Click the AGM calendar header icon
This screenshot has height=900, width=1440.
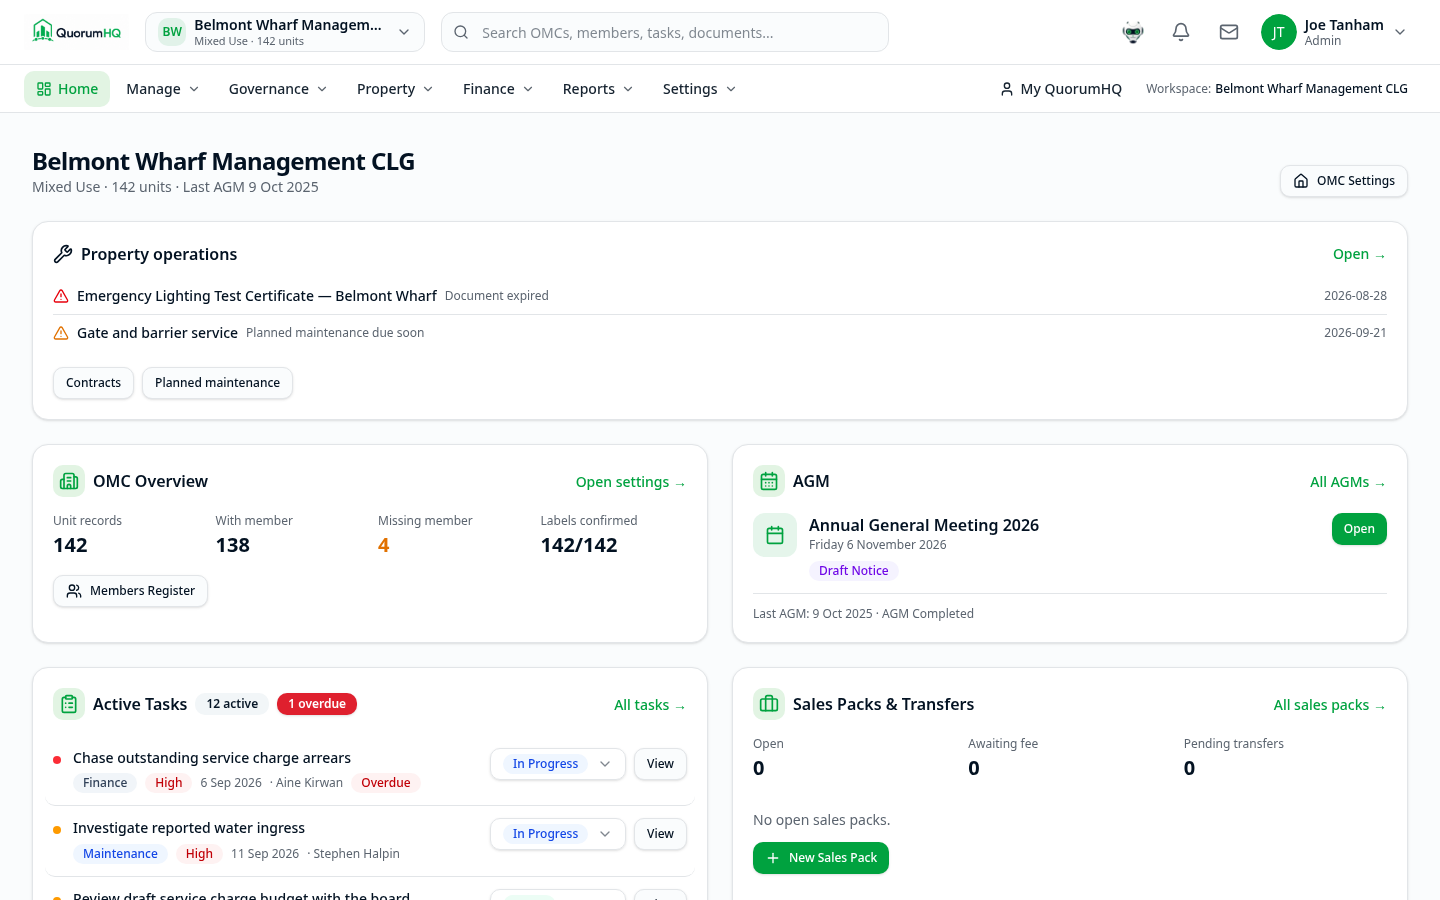click(769, 481)
